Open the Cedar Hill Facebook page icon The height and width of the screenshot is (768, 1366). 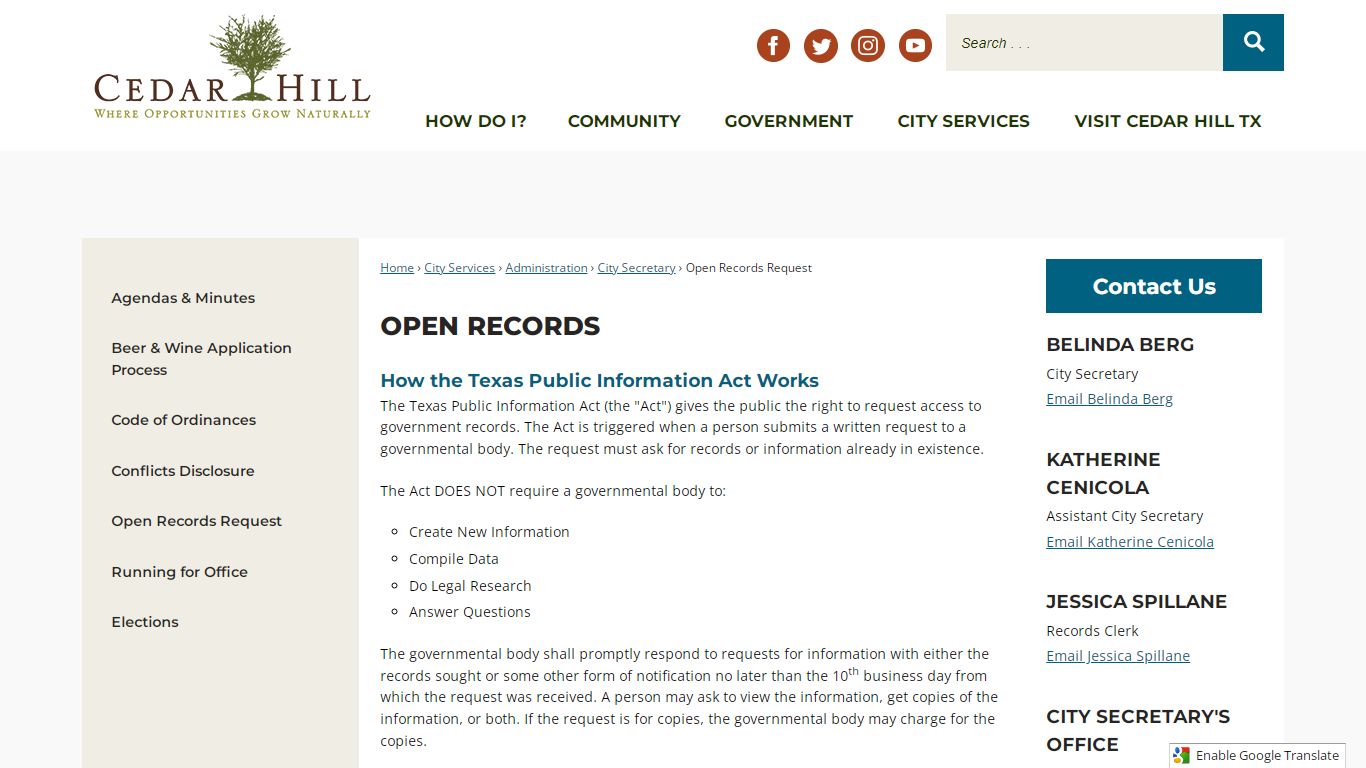(x=773, y=45)
